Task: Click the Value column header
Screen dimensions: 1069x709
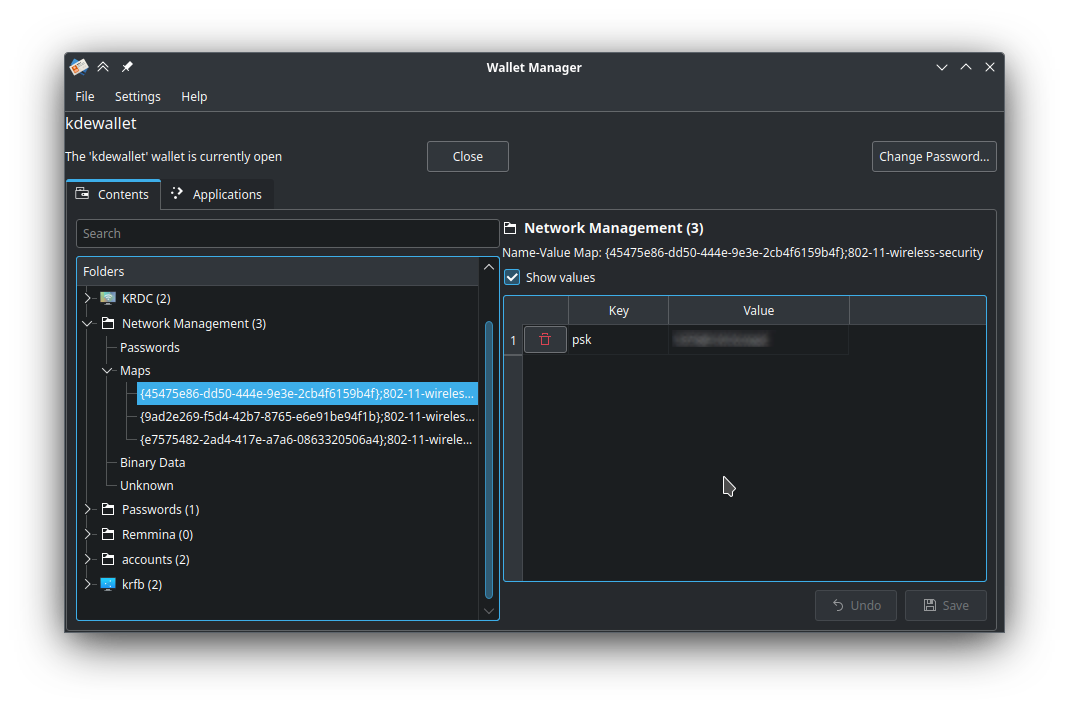Action: 759,310
